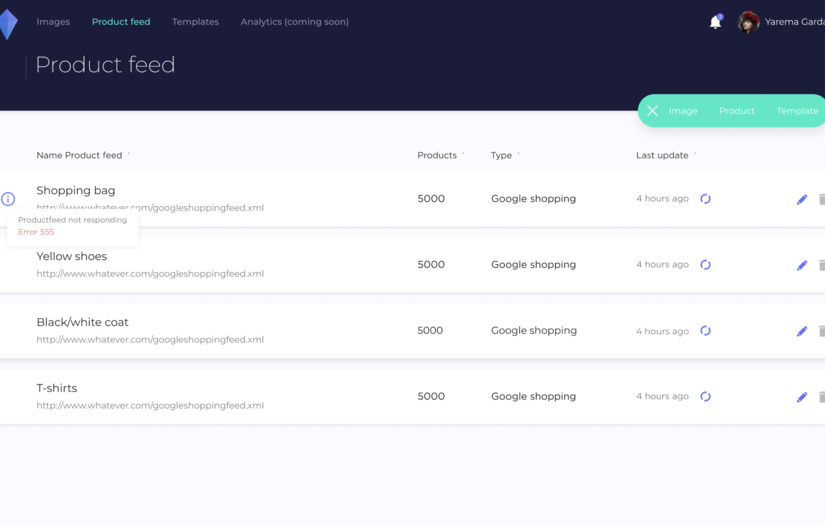Screen dimensions: 825x525
Task: Select 5000 products in T-shirts row
Action: click(431, 397)
